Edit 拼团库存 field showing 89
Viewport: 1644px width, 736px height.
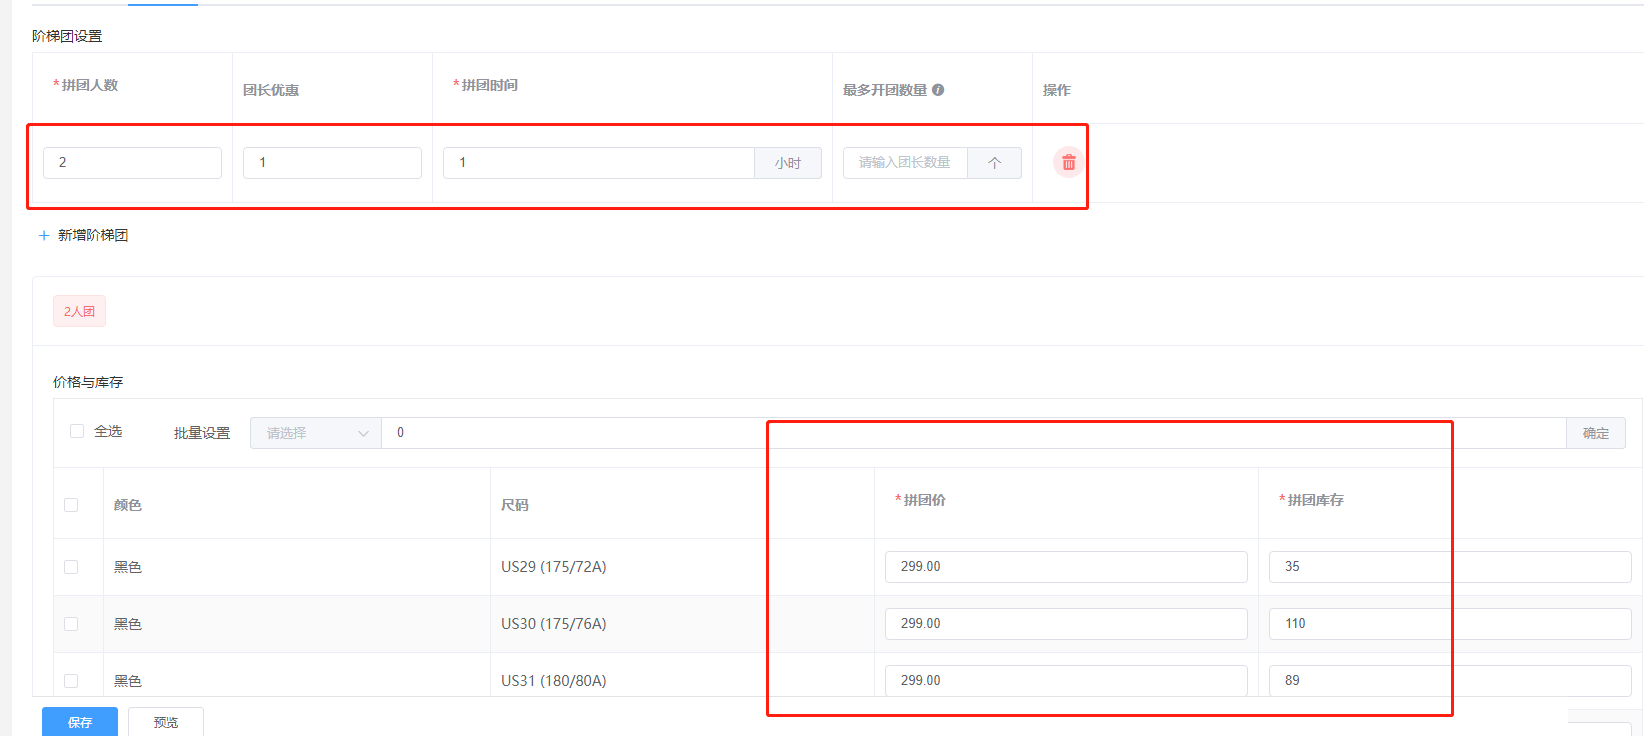[1450, 681]
